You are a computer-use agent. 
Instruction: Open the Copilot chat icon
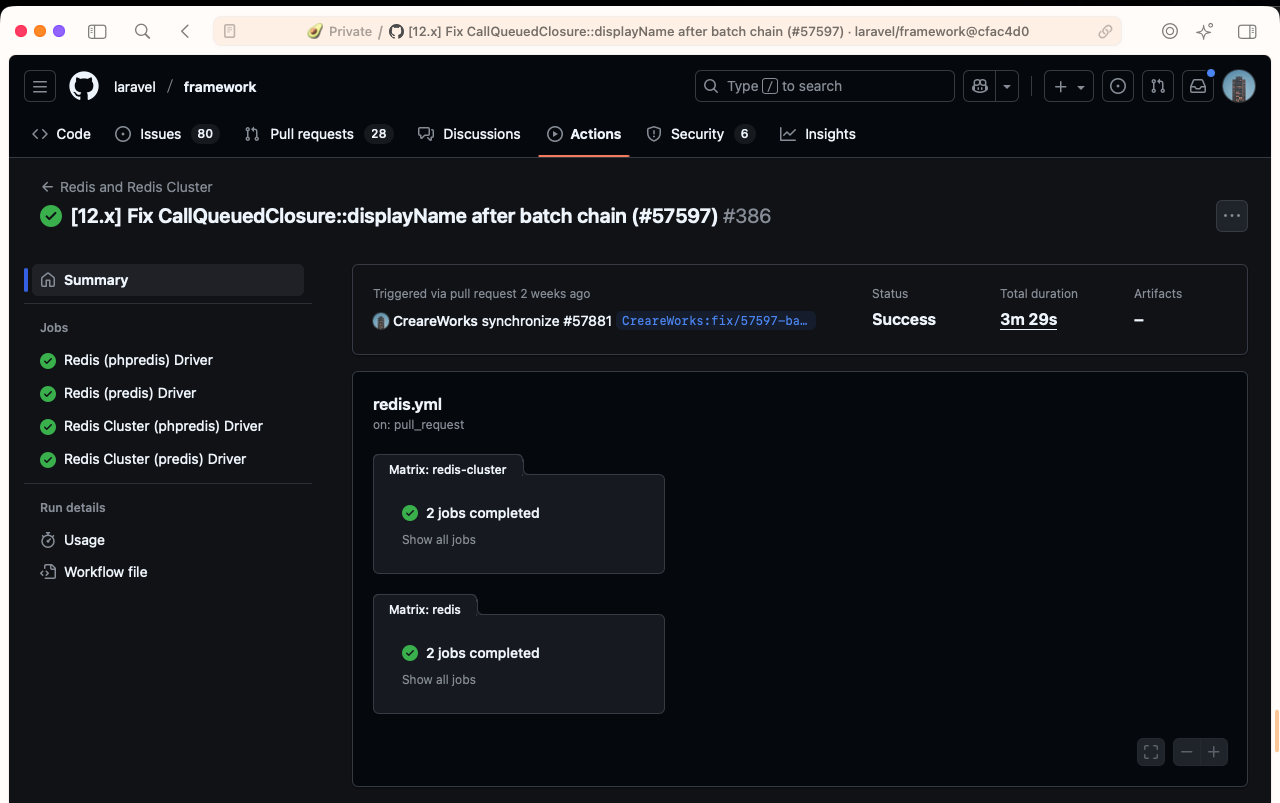click(x=979, y=87)
